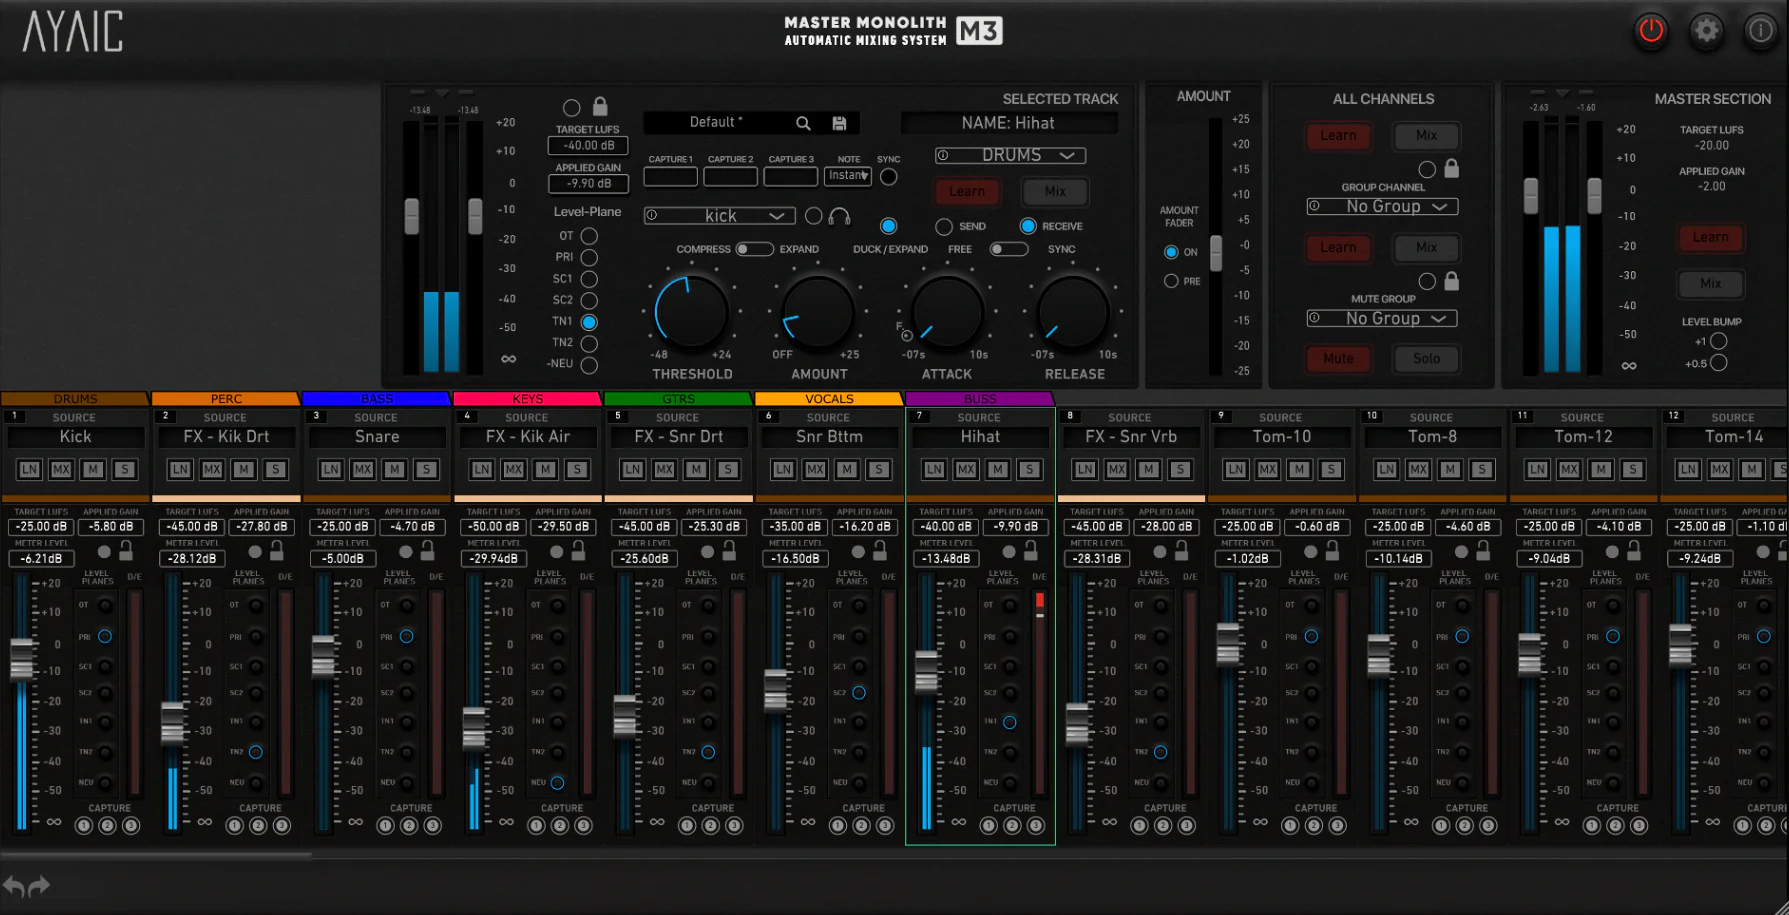Image resolution: width=1789 pixels, height=915 pixels.
Task: Select the PRE amount fader option
Action: point(1171,281)
